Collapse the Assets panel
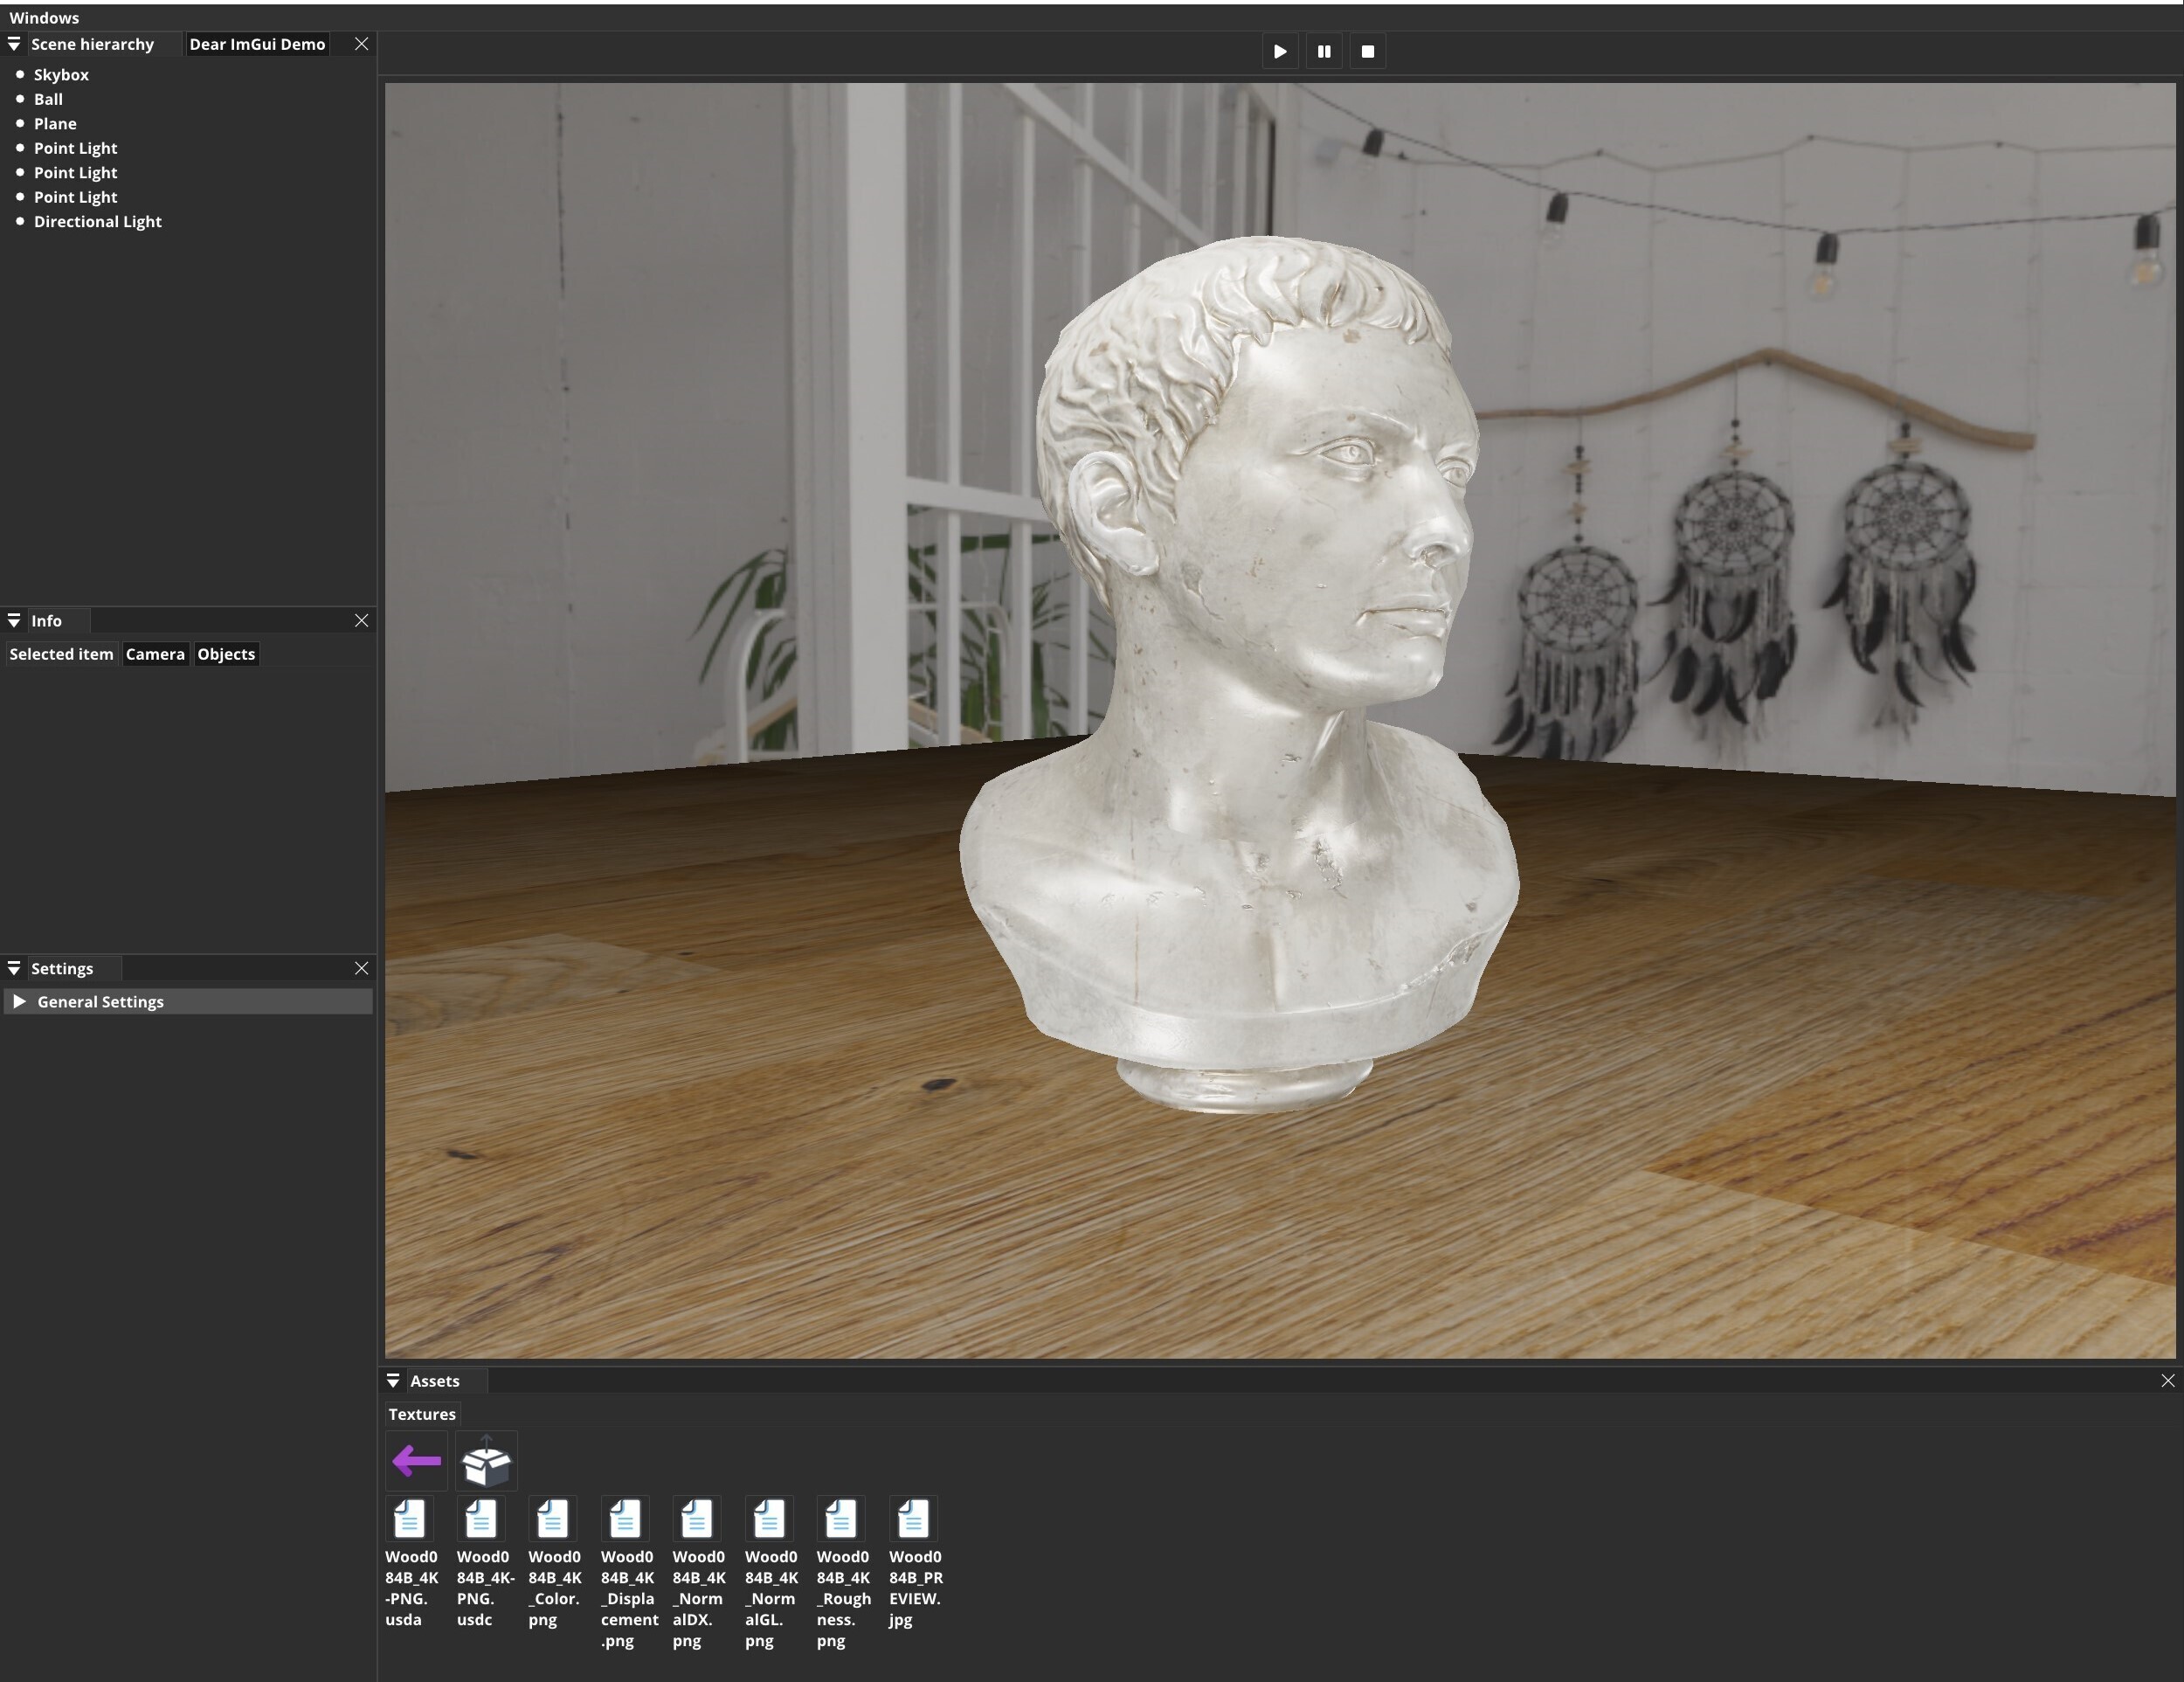Screen dimensions: 2184x1682 393,1381
